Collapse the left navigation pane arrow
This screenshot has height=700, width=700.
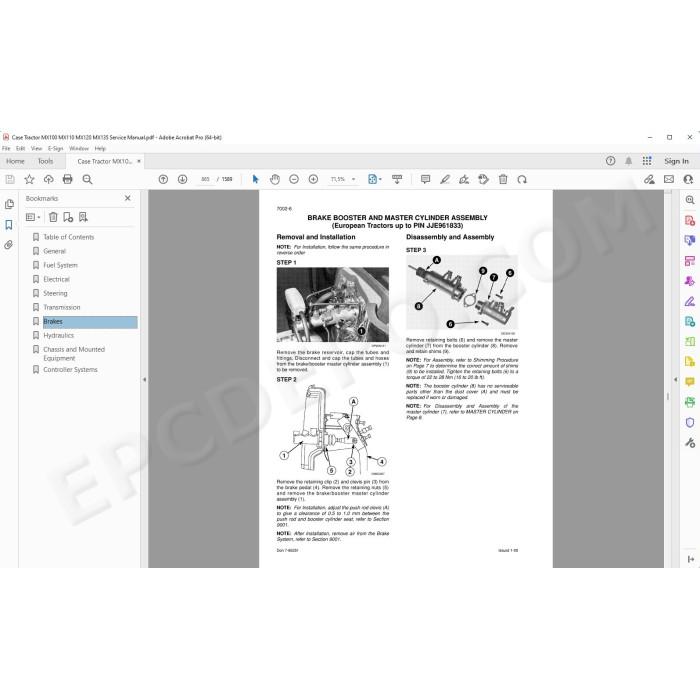pos(144,379)
